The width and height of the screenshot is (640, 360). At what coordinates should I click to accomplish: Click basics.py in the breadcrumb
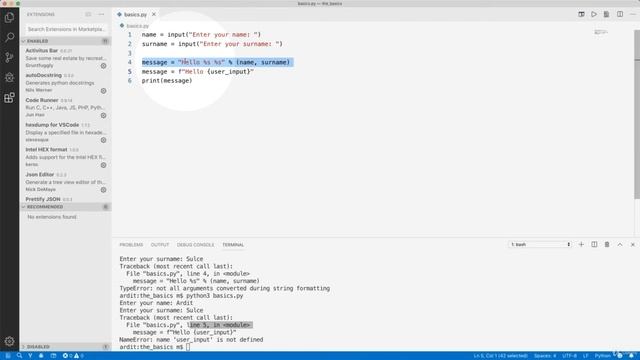137,26
